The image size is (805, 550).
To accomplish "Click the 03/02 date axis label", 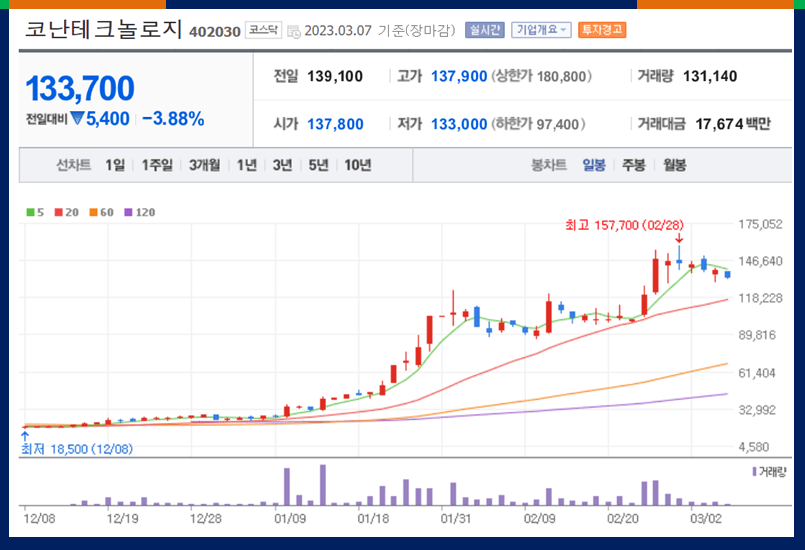I will coord(706,518).
